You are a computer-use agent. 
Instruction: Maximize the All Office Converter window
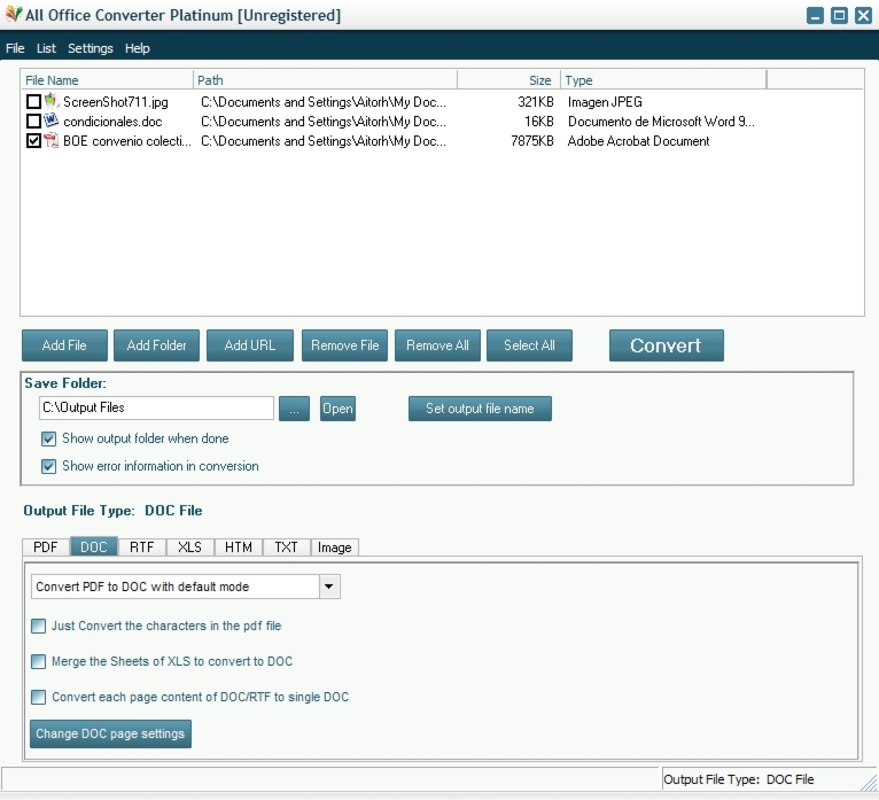pos(839,15)
